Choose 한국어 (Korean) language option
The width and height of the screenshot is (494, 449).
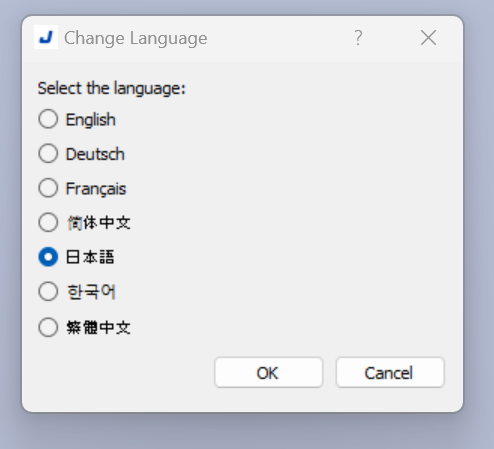(x=77, y=292)
